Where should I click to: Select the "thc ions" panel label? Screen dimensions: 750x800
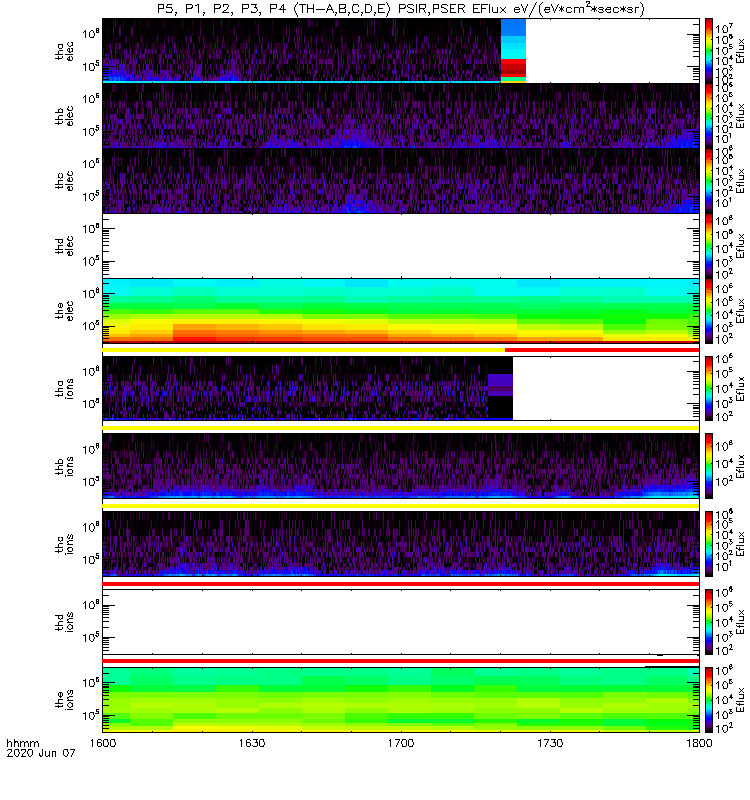tap(64, 544)
